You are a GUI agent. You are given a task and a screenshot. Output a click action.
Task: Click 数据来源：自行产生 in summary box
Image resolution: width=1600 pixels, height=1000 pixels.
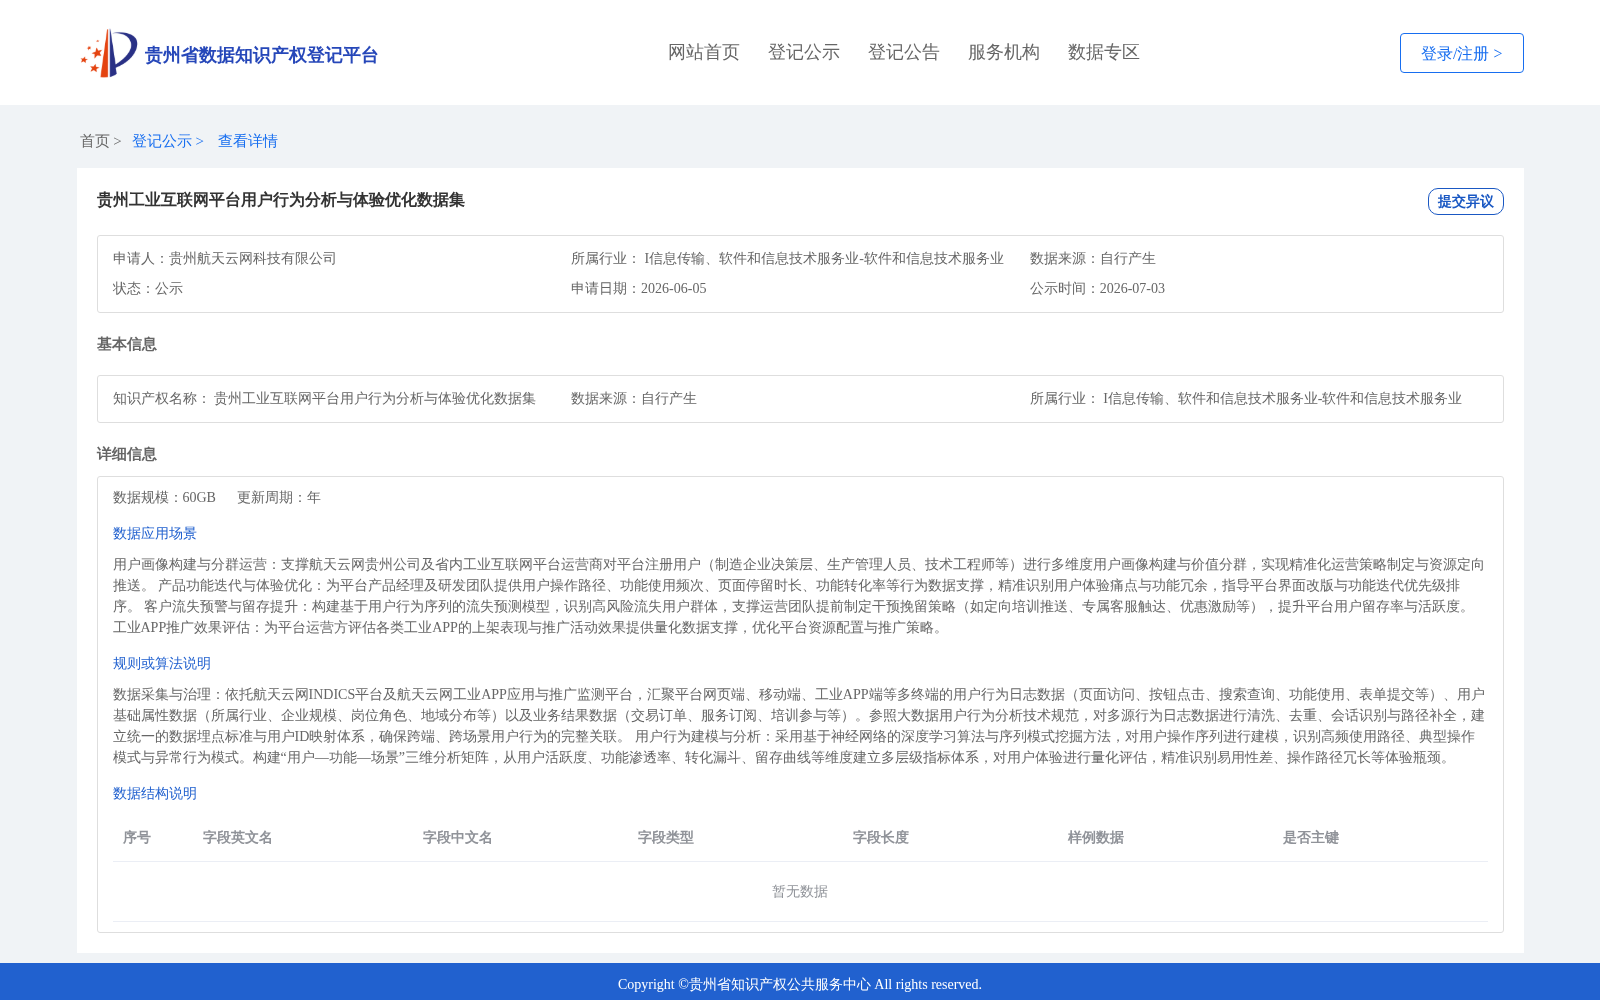[1093, 258]
